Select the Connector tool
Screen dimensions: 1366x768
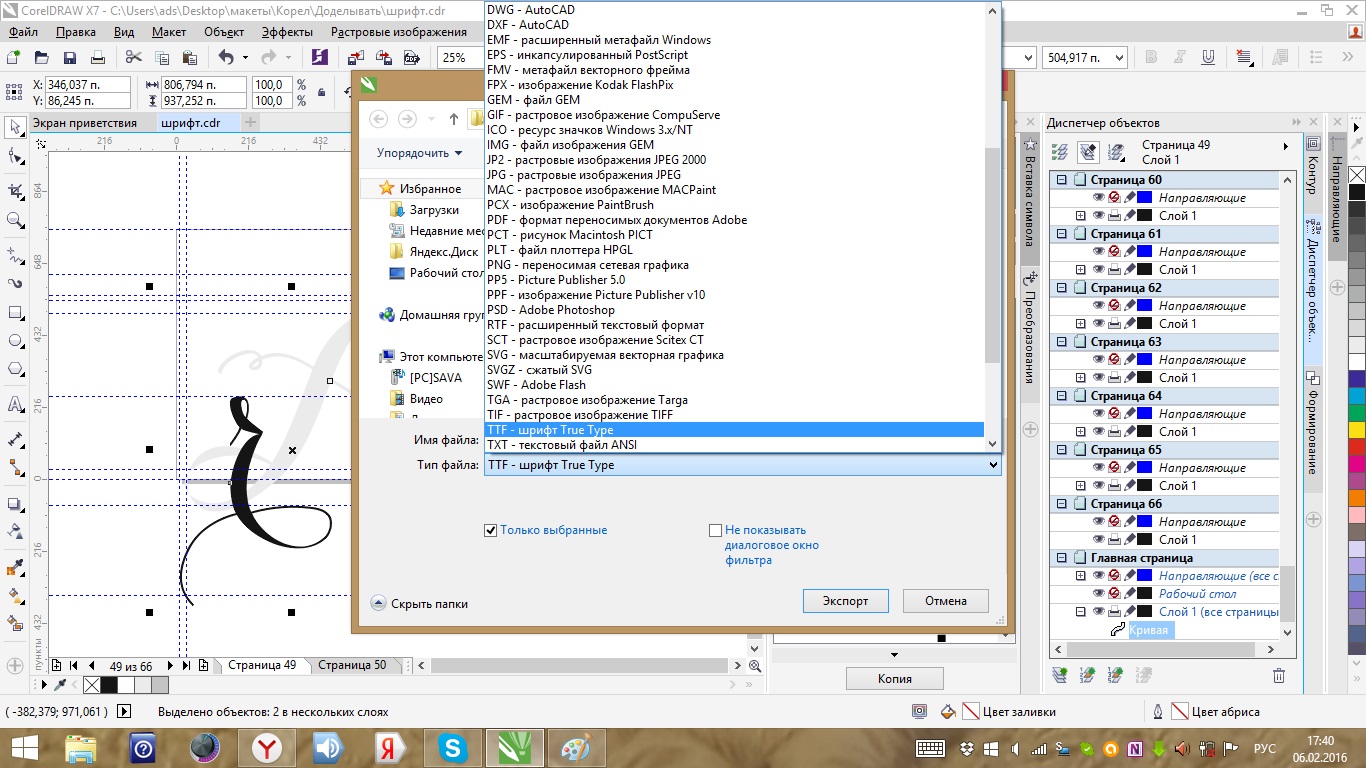(x=15, y=467)
